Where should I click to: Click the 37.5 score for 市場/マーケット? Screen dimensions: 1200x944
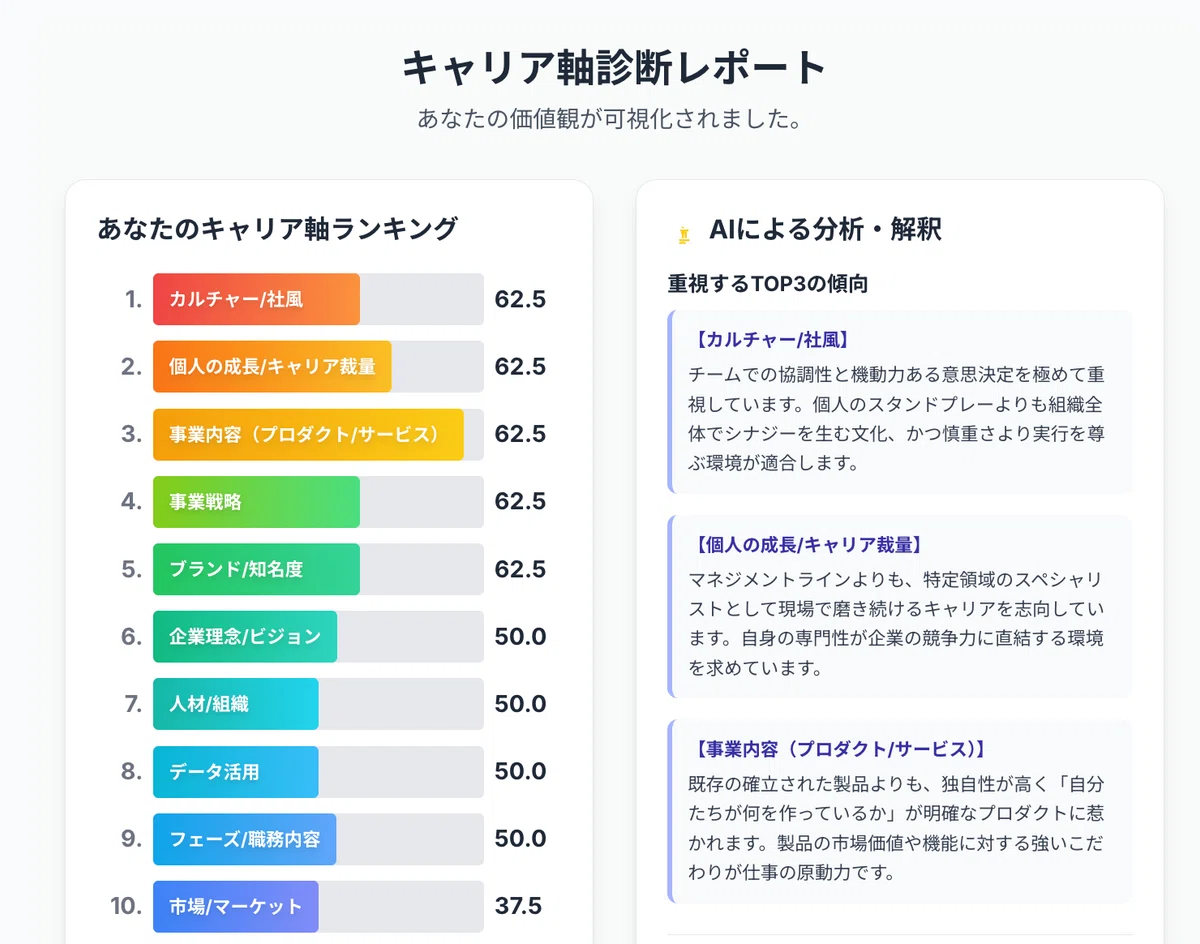[x=518, y=907]
